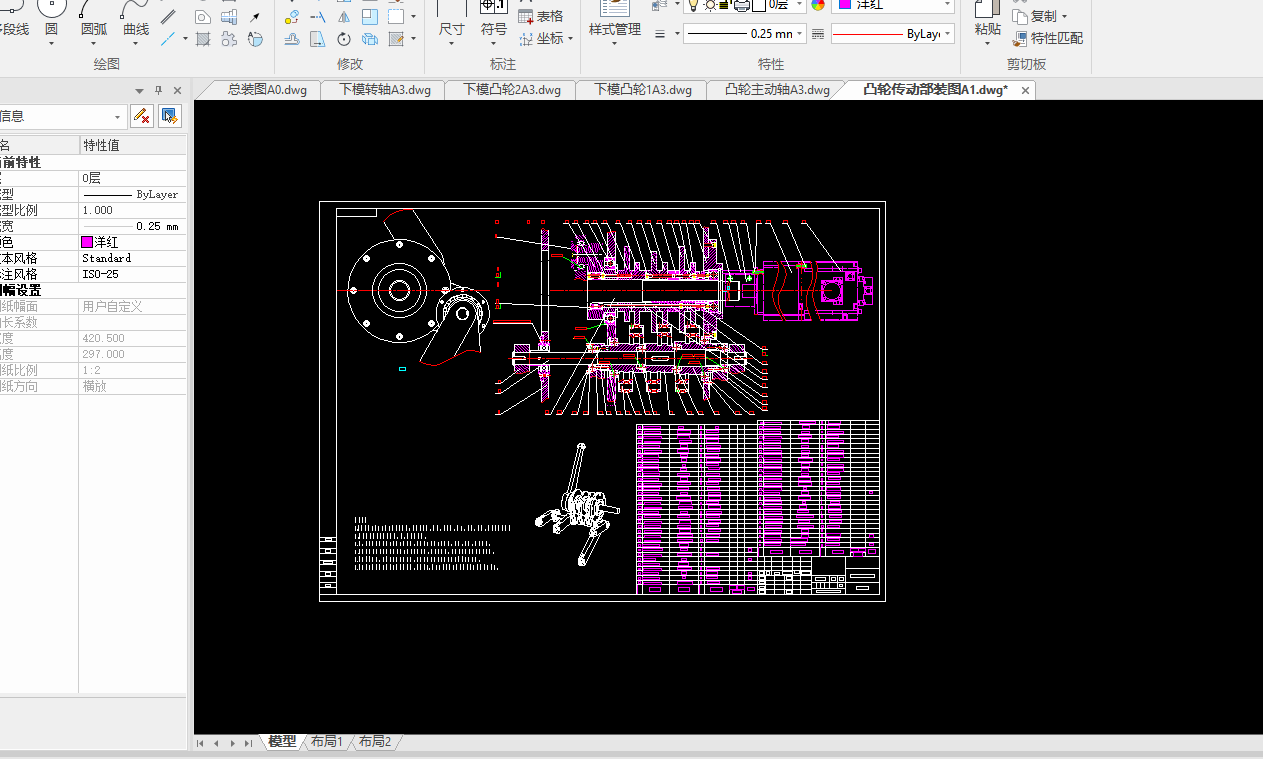Expand the dashed rectangle modify tool dropdown
The width and height of the screenshot is (1263, 759).
[413, 17]
